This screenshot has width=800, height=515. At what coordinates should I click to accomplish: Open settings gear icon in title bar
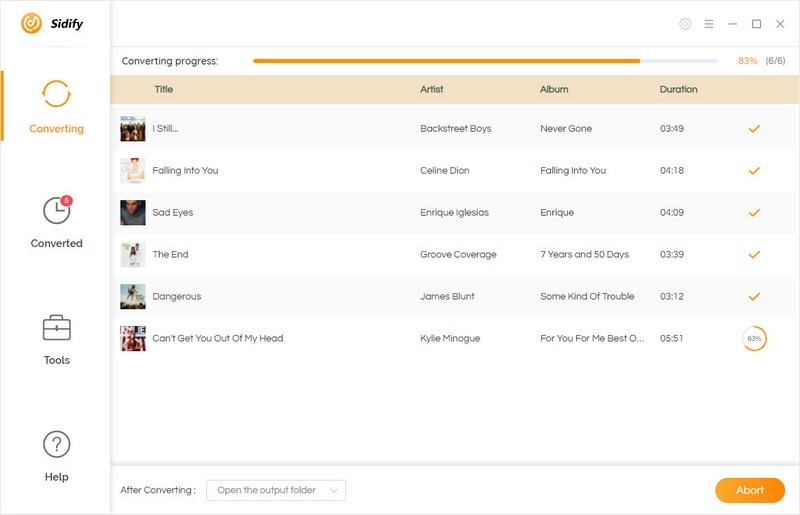pyautogui.click(x=685, y=24)
